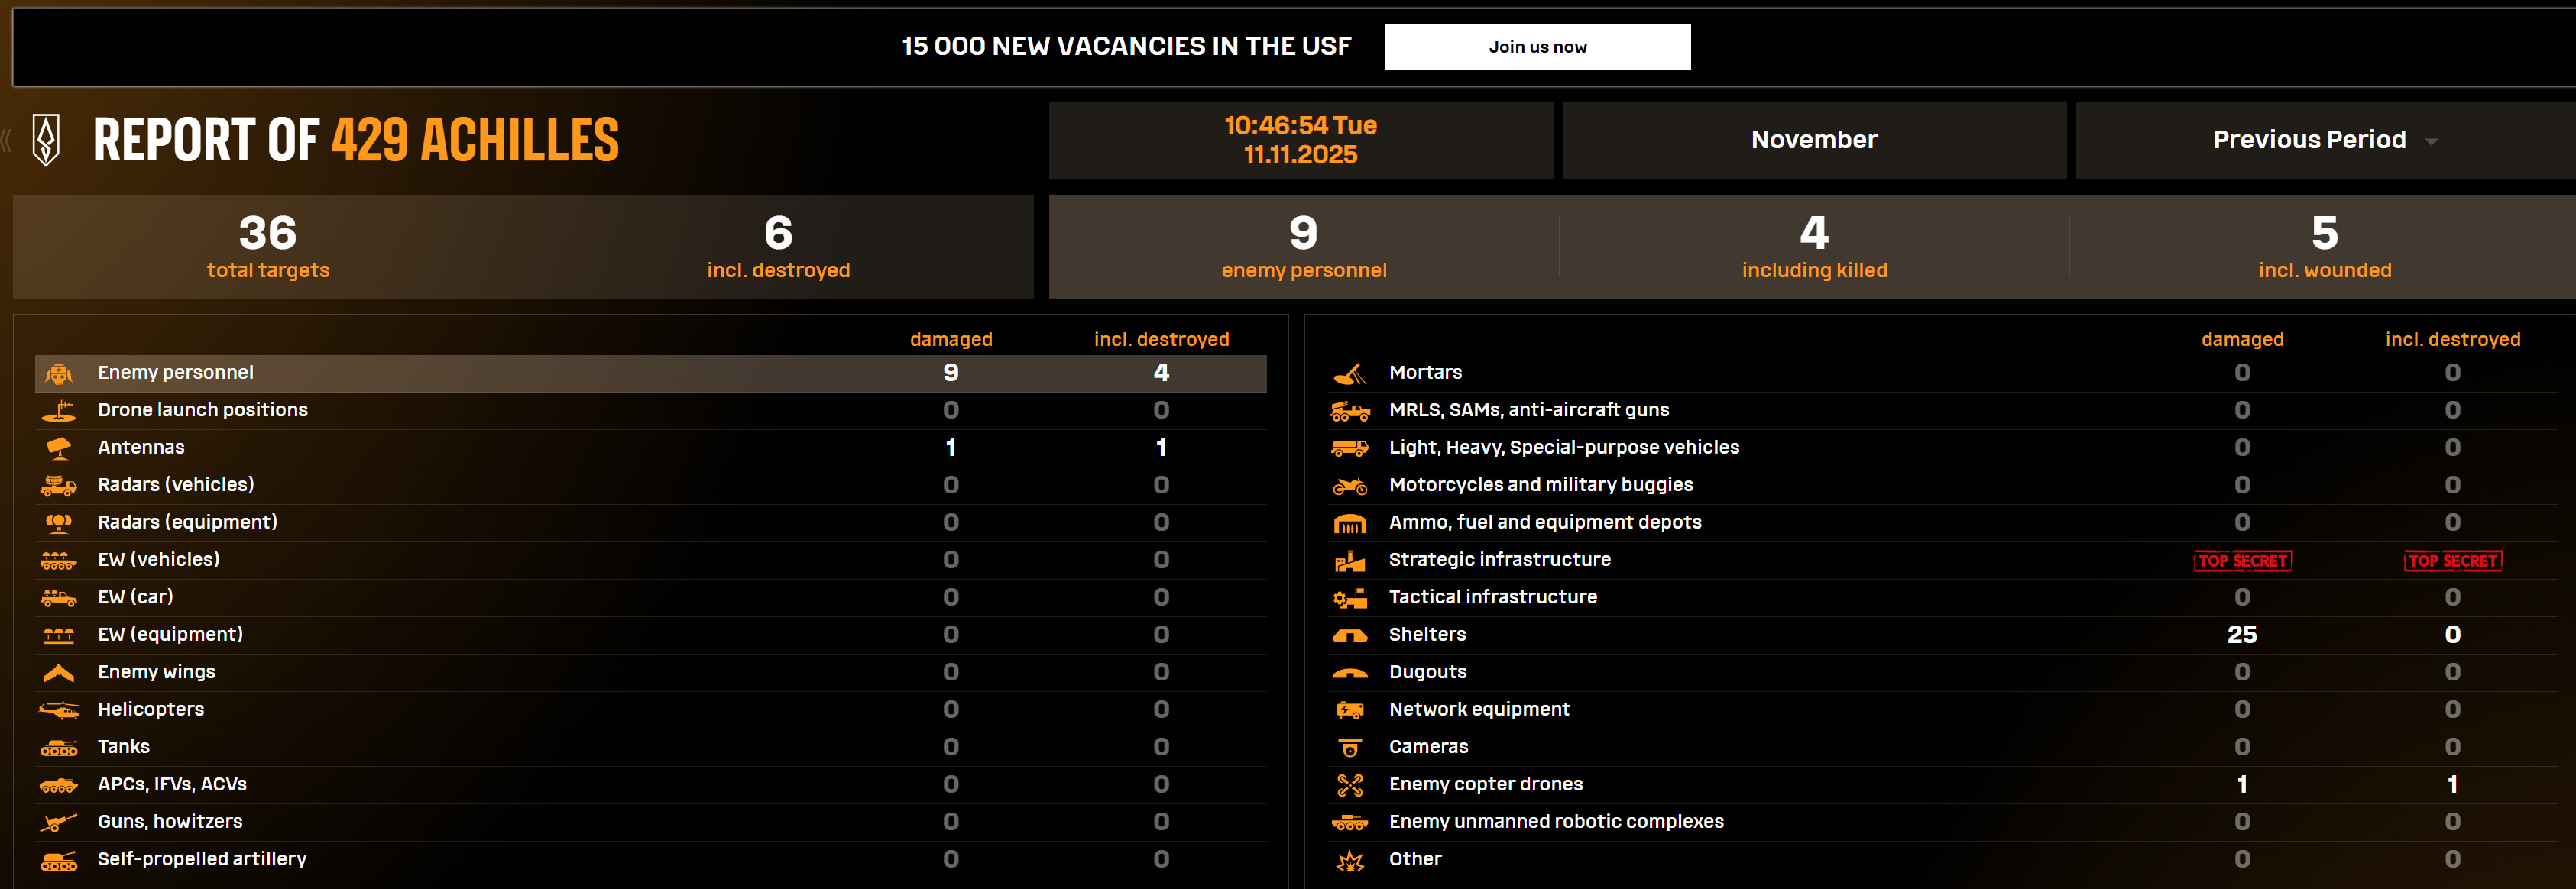Select the November period tab
Image resolution: width=2576 pixels, height=889 pixels.
pyautogui.click(x=1813, y=140)
